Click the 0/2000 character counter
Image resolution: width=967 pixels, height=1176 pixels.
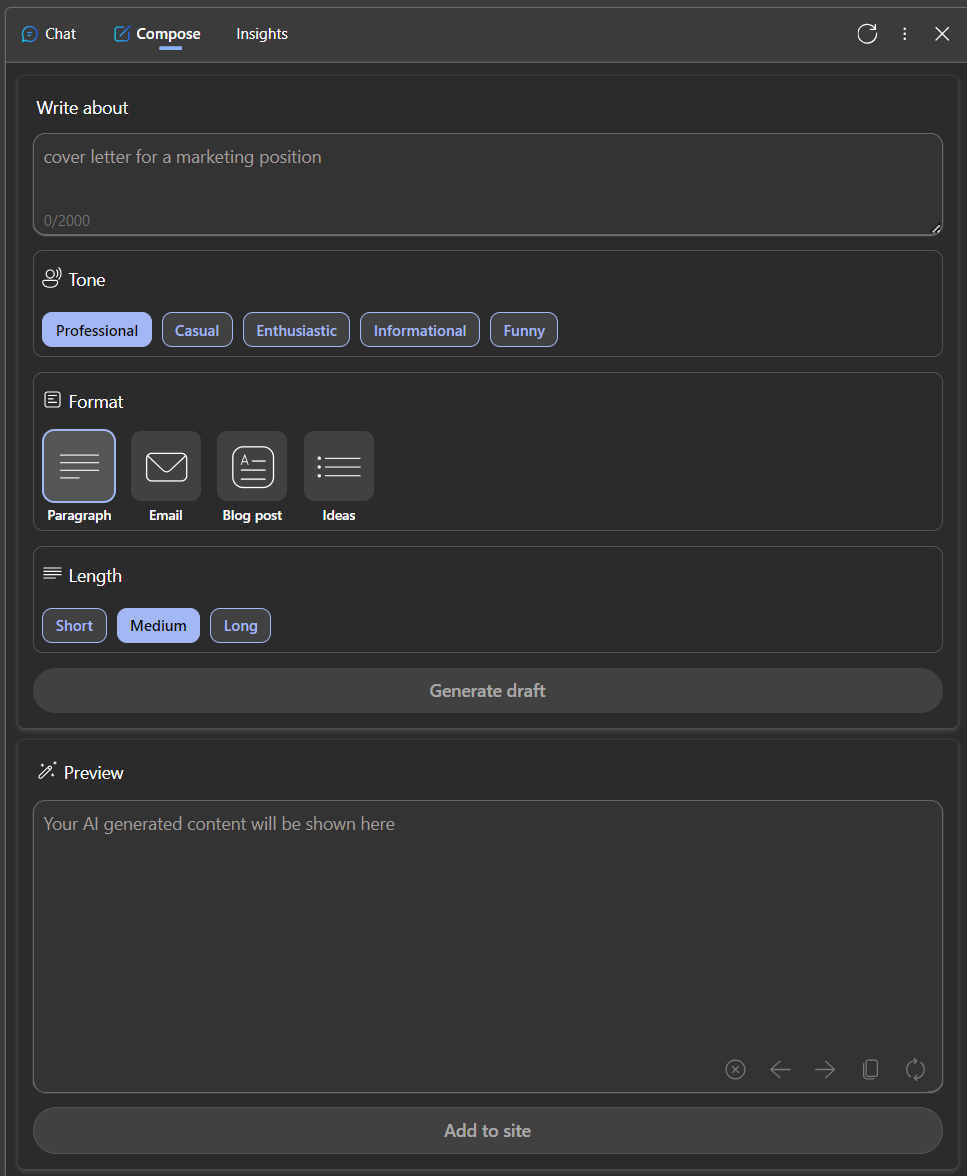click(67, 220)
